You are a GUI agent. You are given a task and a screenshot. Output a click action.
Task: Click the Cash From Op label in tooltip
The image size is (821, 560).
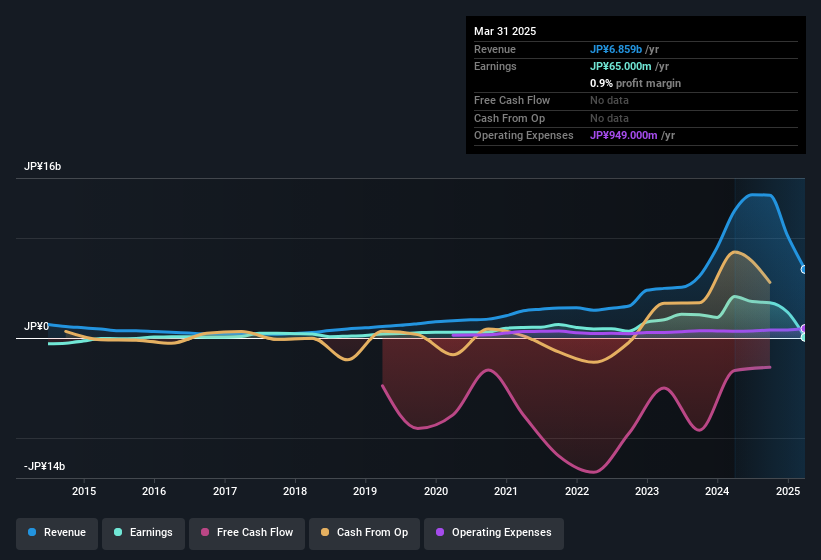pos(509,118)
